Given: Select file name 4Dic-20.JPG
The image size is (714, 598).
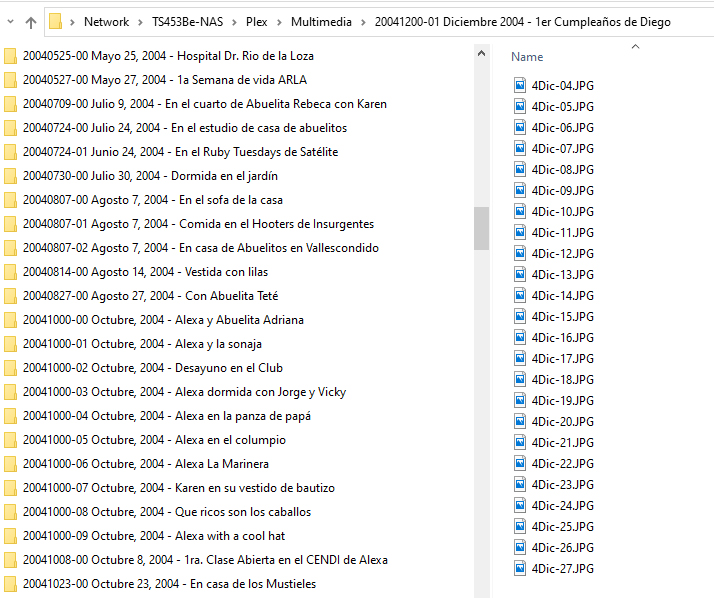Looking at the screenshot, I should [563, 422].
